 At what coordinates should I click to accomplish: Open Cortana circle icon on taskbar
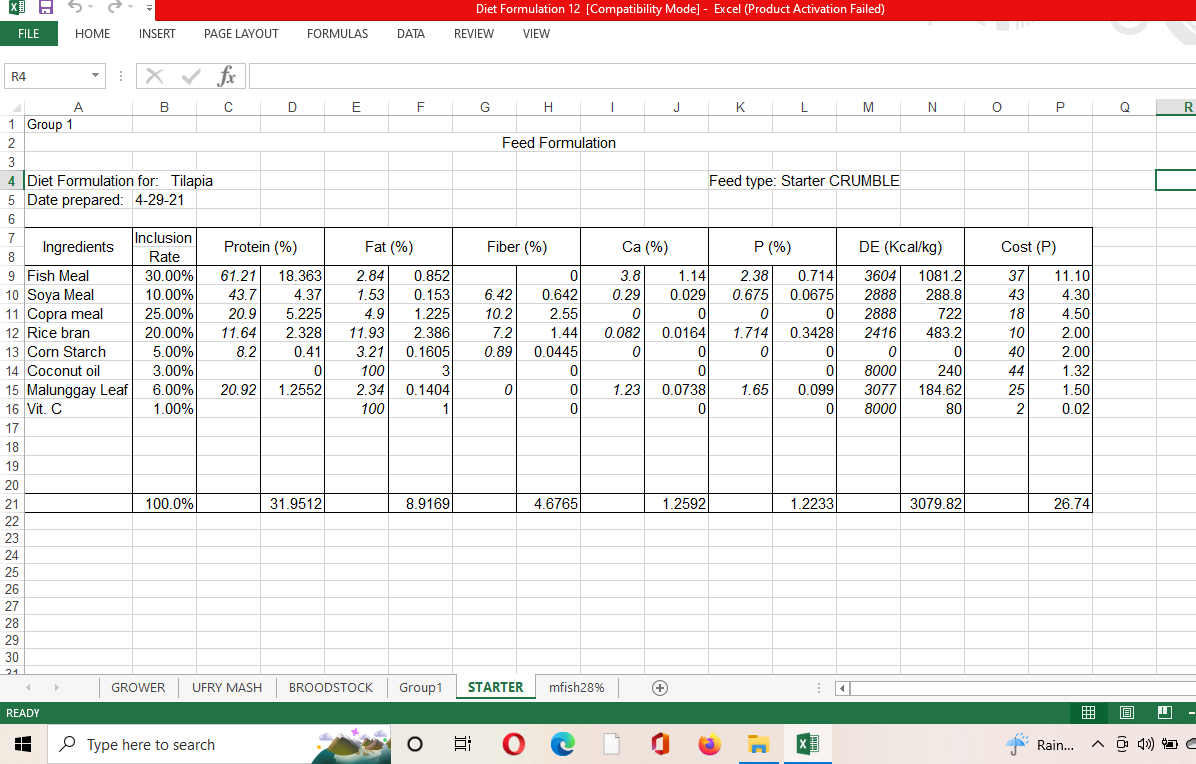[x=415, y=744]
